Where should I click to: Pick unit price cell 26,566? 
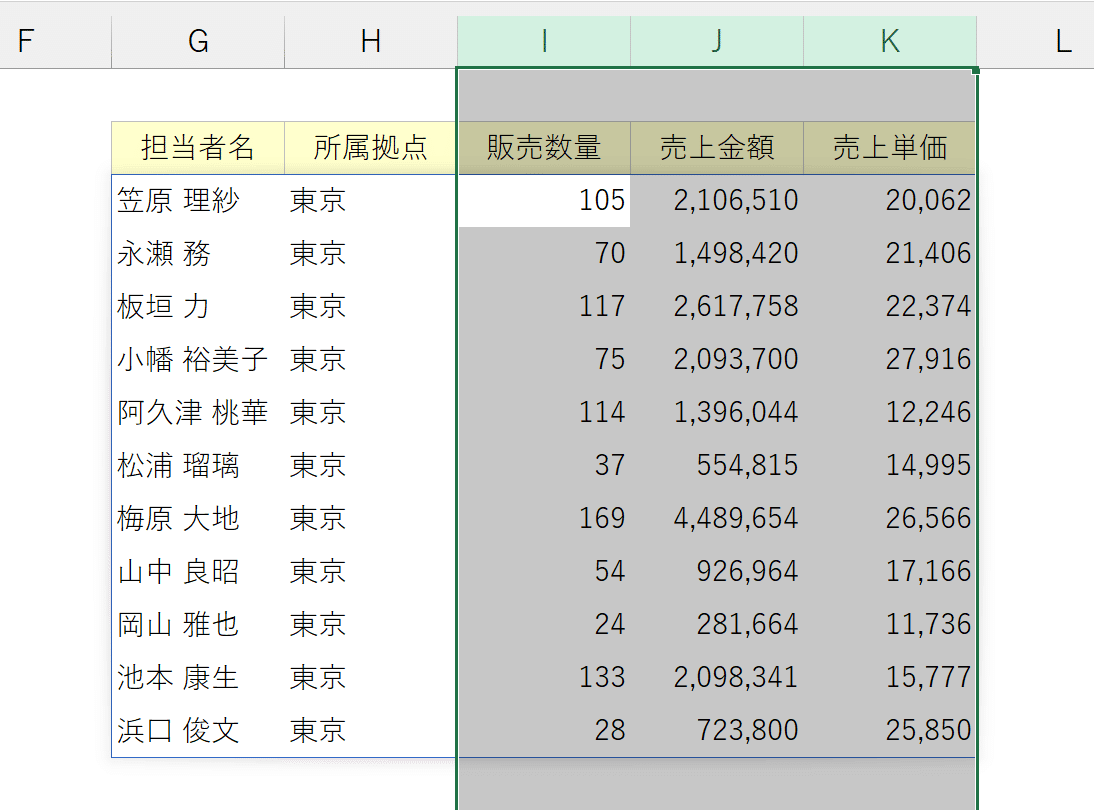tap(890, 518)
